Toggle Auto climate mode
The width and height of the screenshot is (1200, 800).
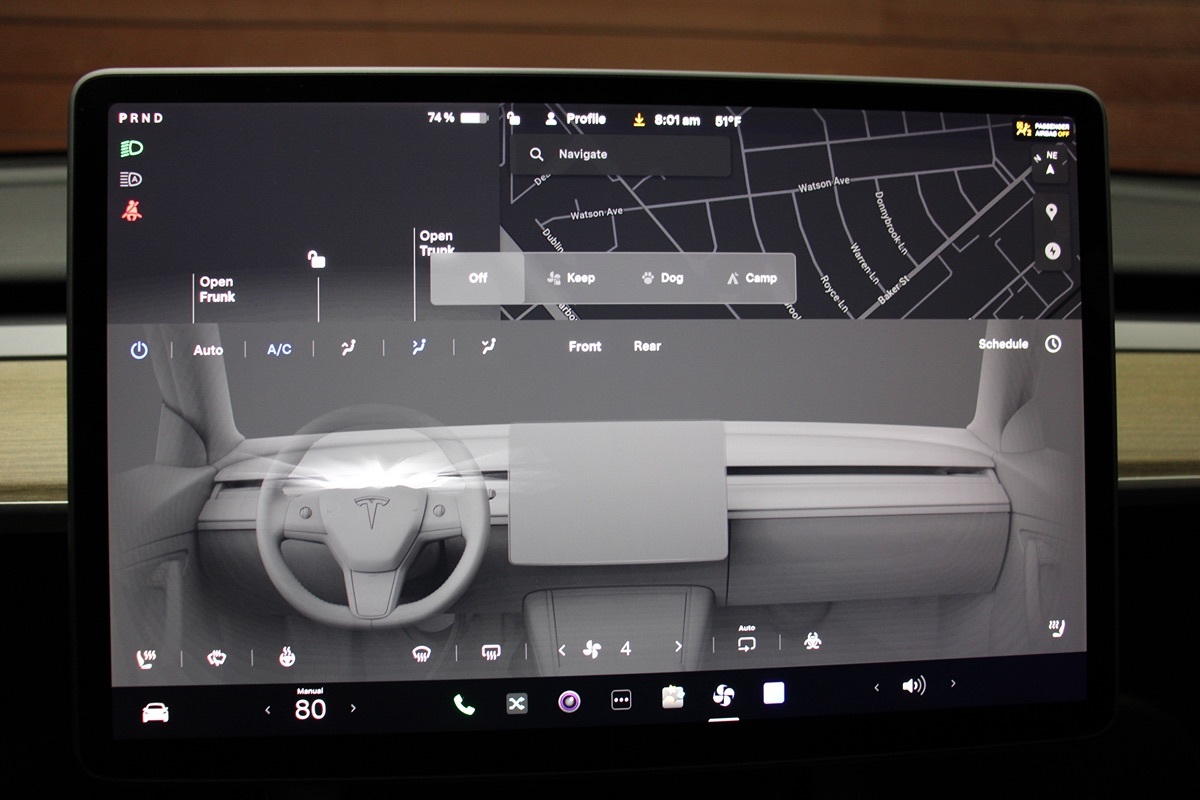click(x=208, y=350)
